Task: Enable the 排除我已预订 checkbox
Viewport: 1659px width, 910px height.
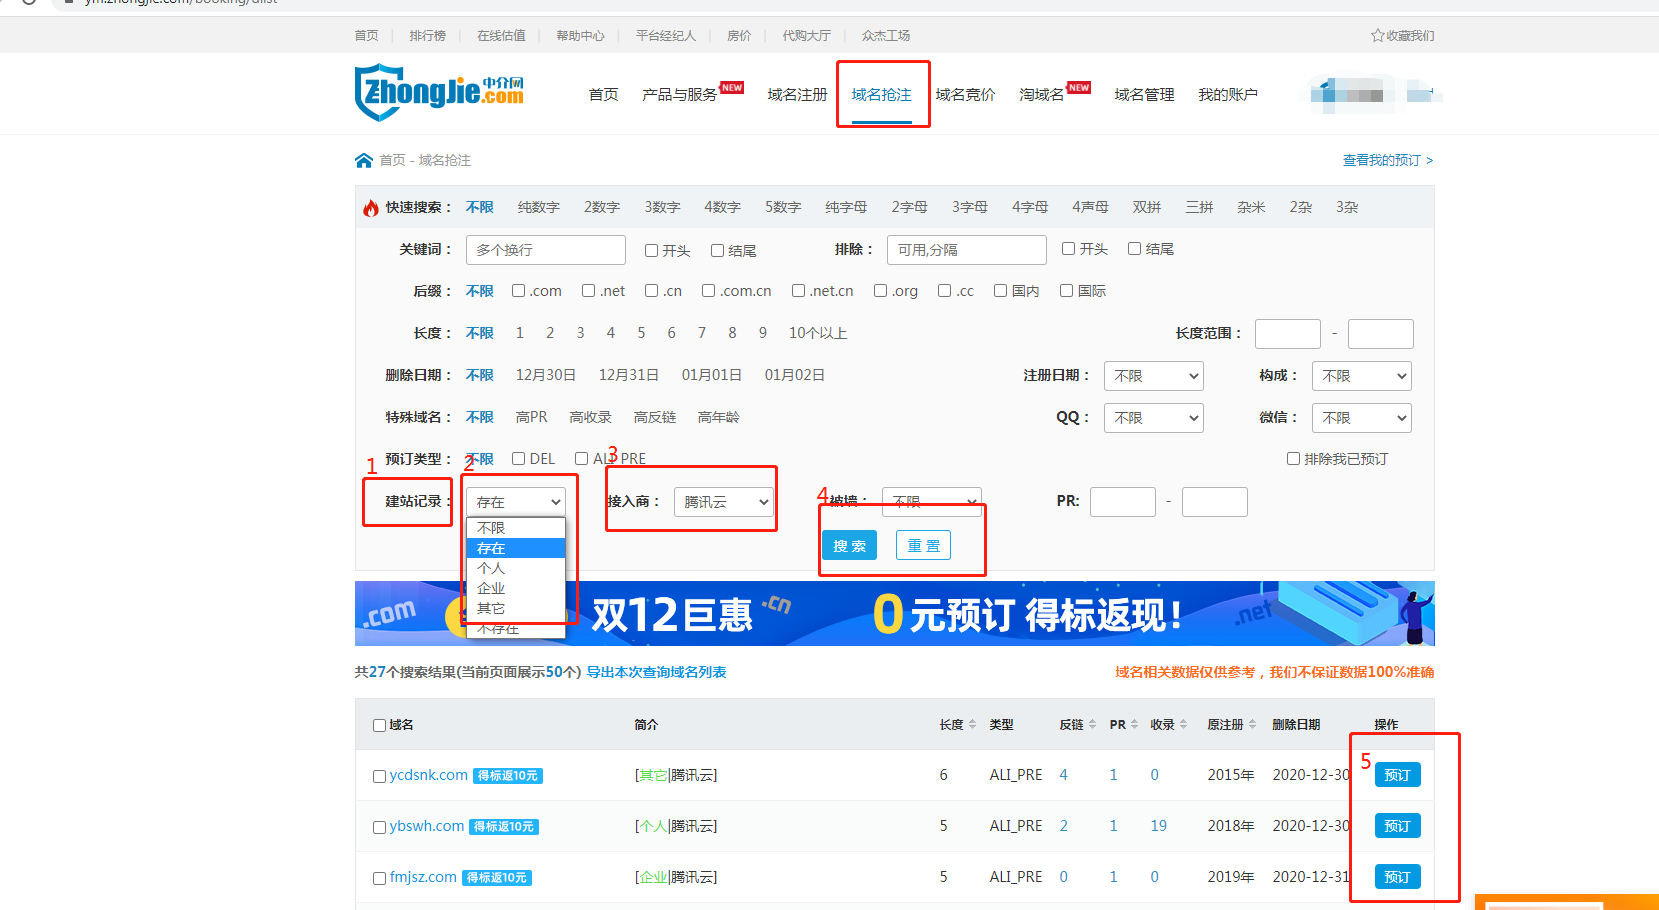Action: tap(1293, 459)
